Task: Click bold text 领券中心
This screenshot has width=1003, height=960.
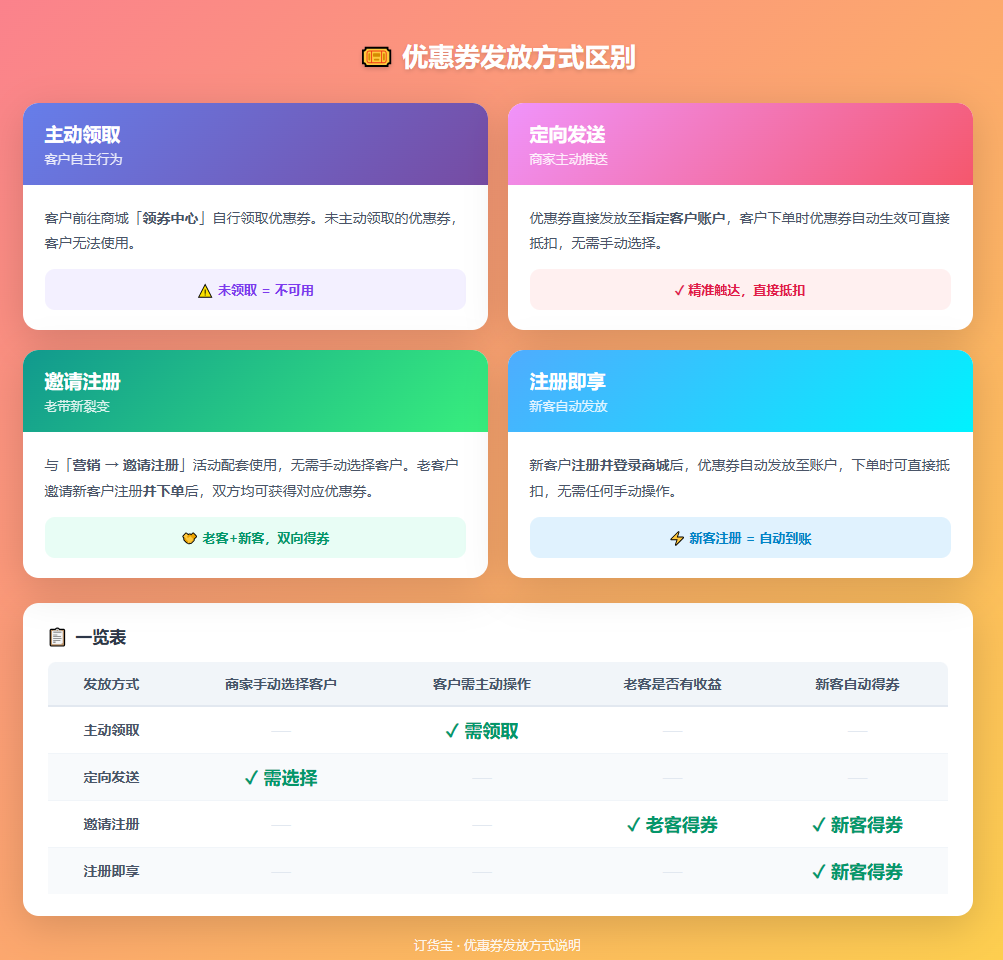Action: tap(170, 219)
